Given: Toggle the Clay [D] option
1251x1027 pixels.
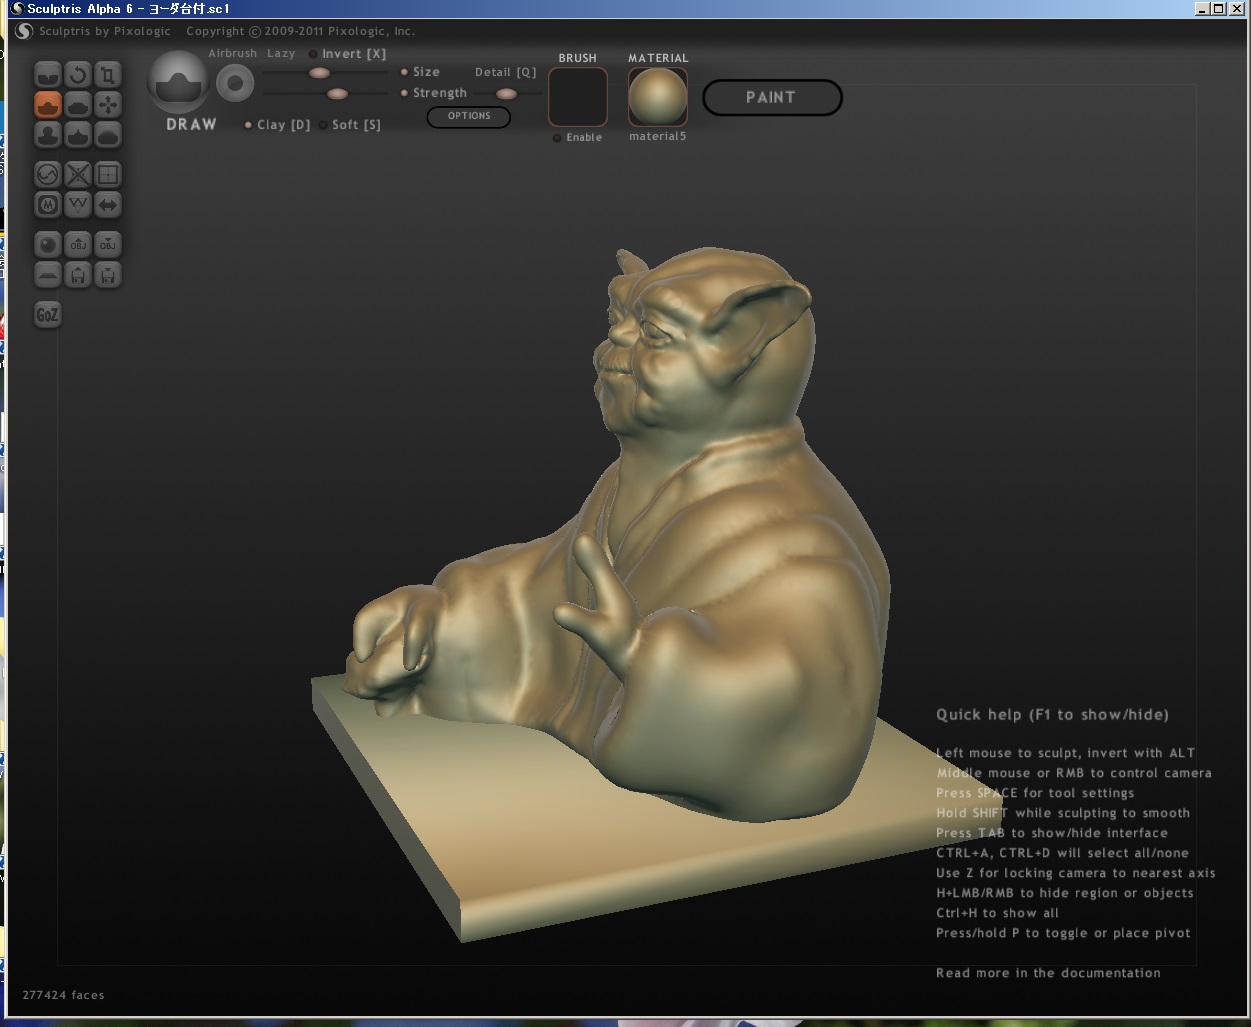Looking at the screenshot, I should tap(249, 125).
